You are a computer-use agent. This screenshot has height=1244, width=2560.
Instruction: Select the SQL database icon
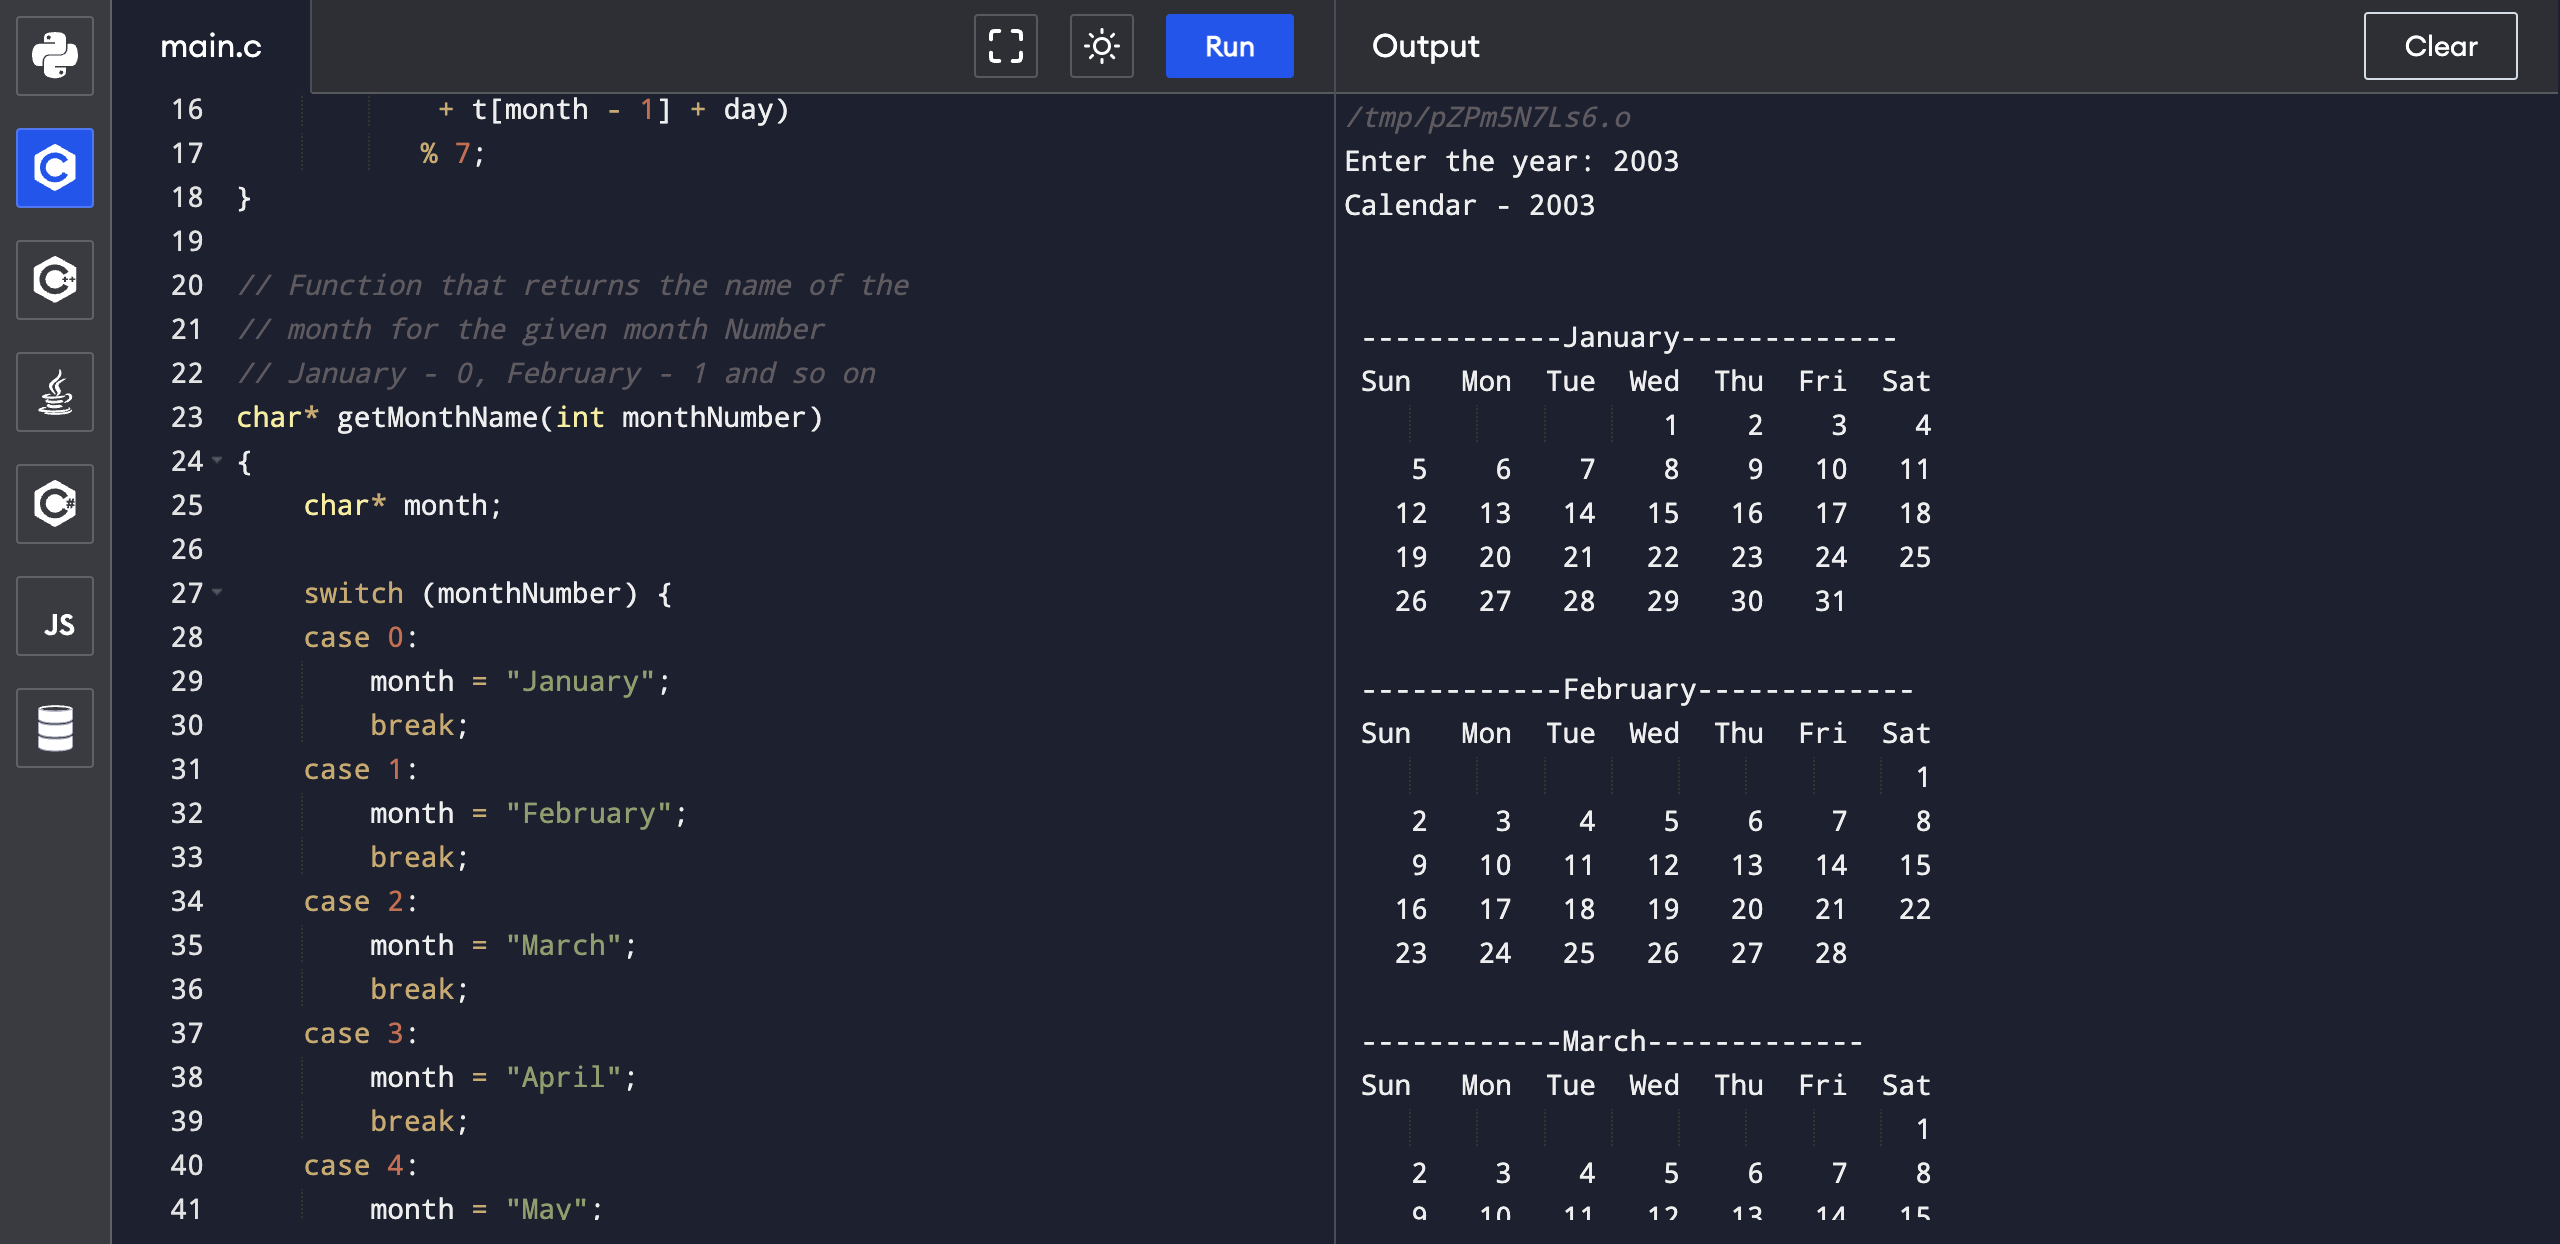point(54,728)
